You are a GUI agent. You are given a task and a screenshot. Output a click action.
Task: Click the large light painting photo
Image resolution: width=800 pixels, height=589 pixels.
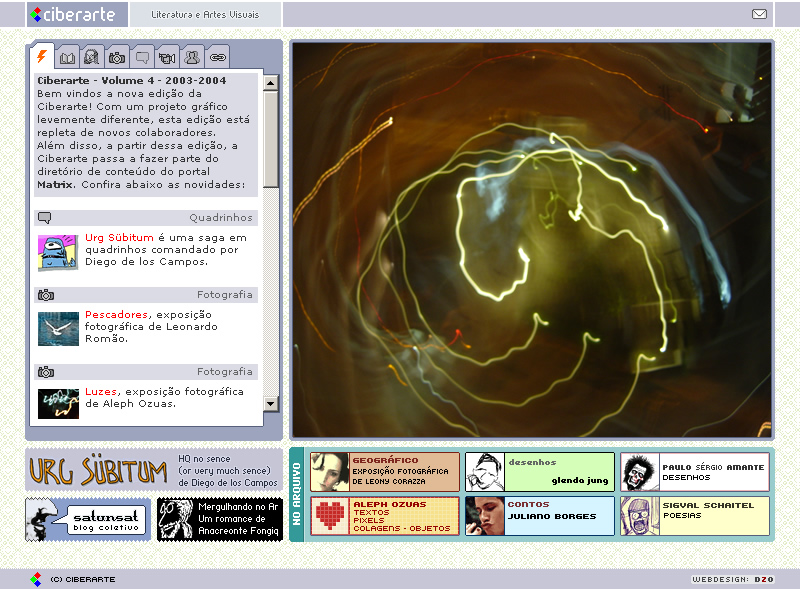click(x=532, y=240)
